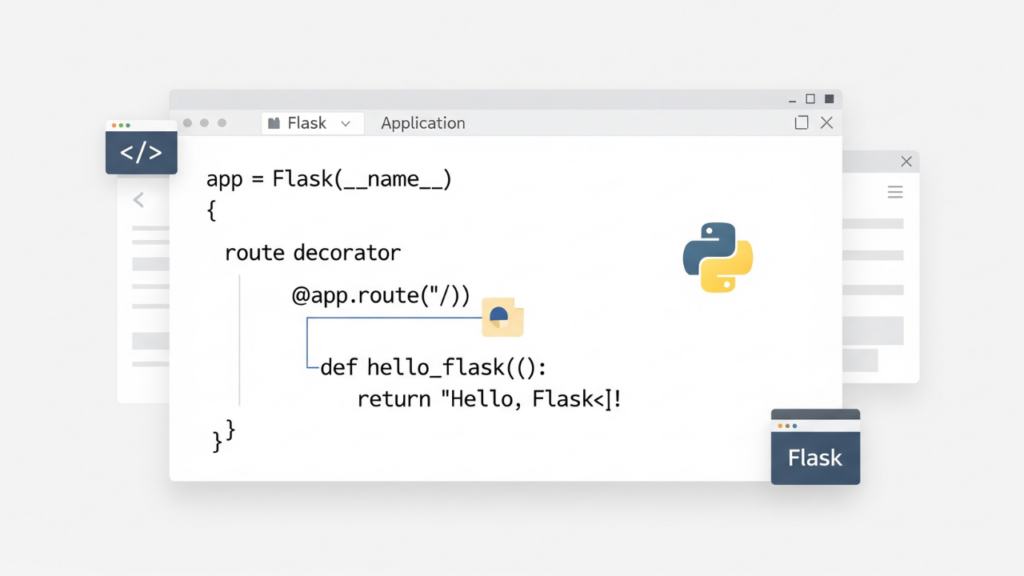Click the </> code snippet badge
The width and height of the screenshot is (1024, 576).
click(x=140, y=152)
